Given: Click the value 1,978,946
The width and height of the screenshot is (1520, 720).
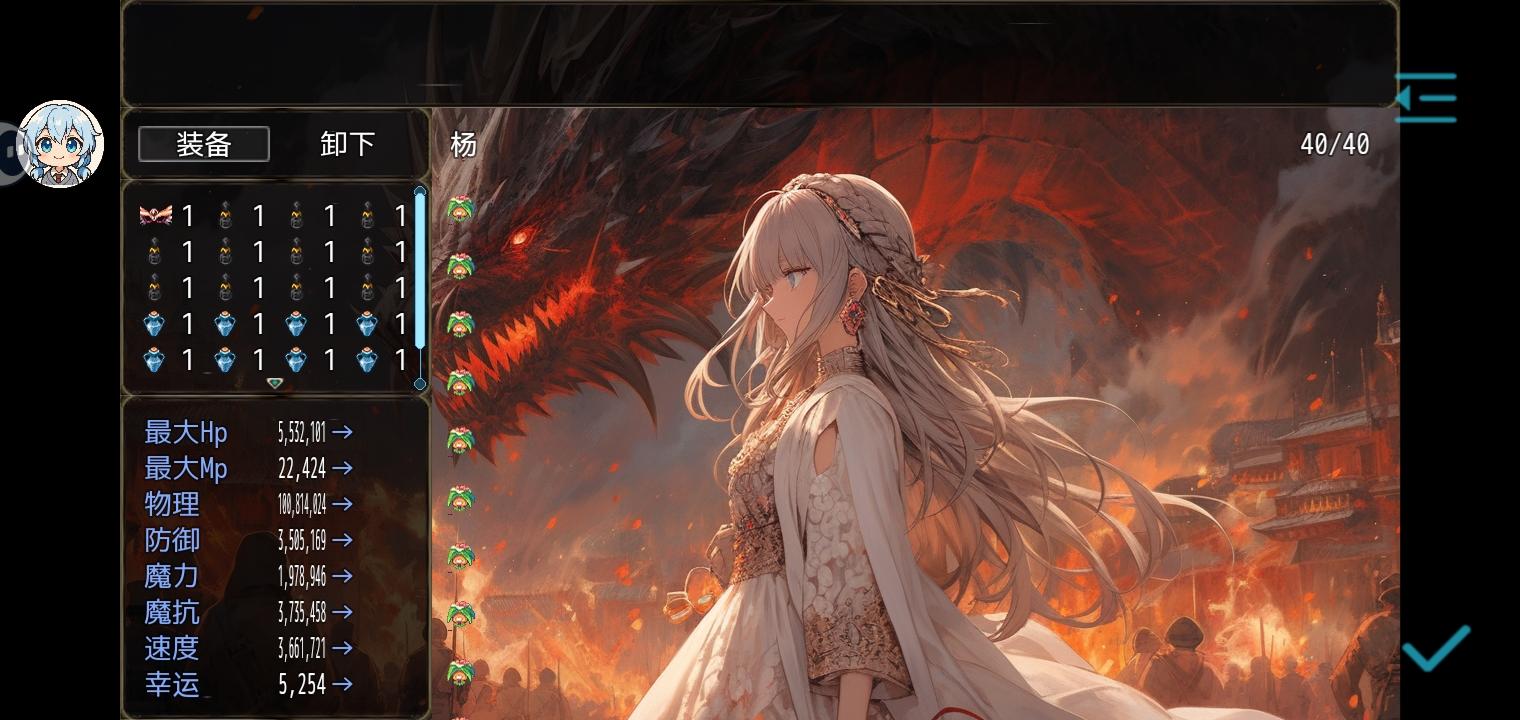Looking at the screenshot, I should 302,576.
